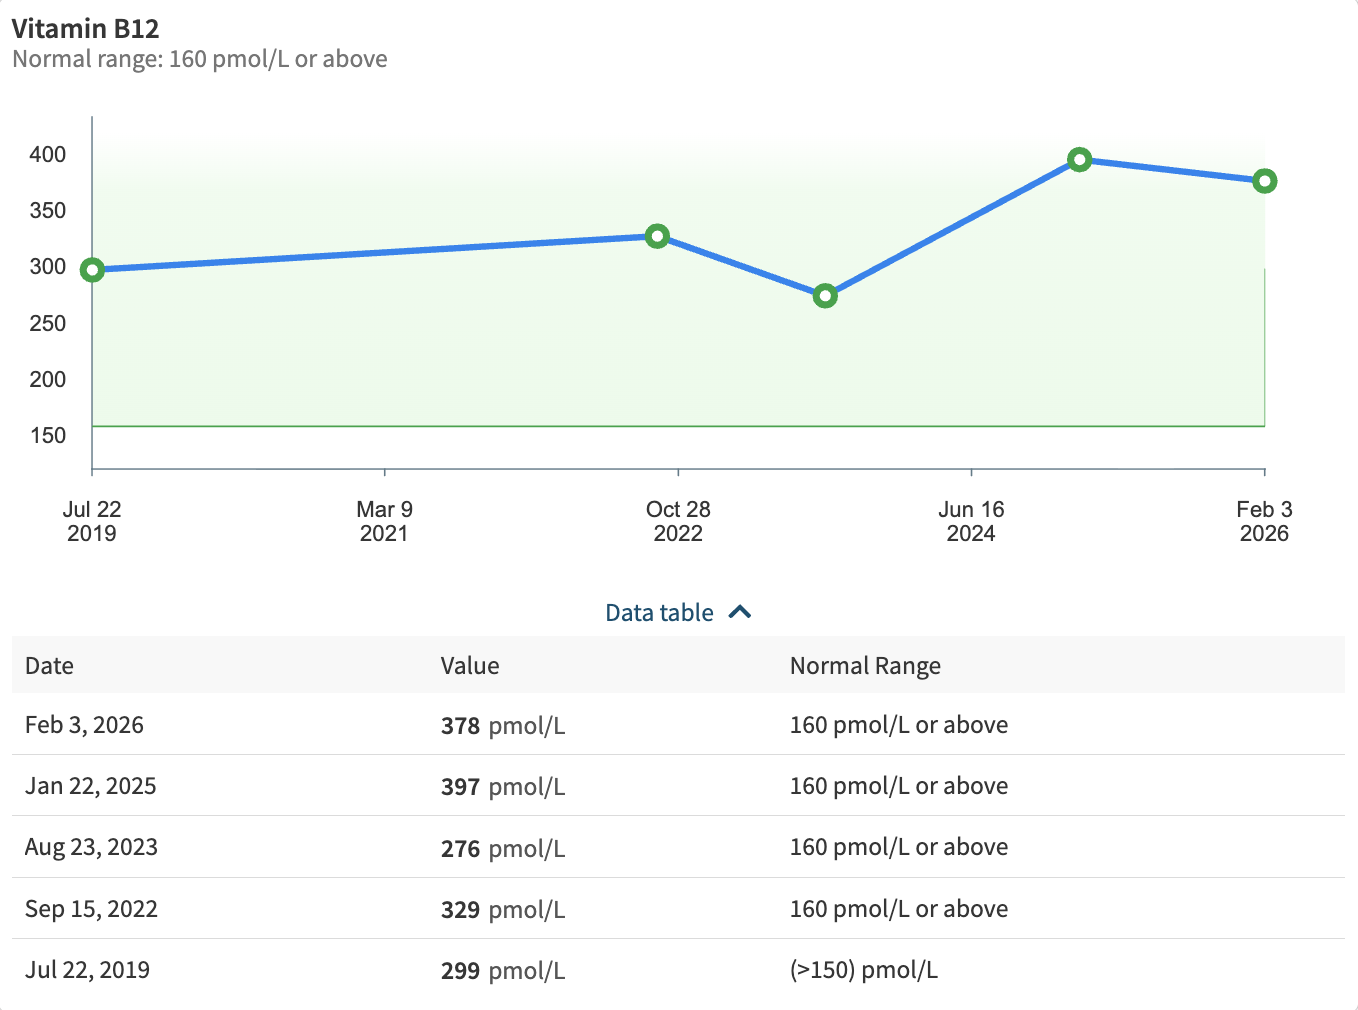Screen dimensions: 1358x1010
Task: Click the 299 pmol/L value cell
Action: pos(503,971)
